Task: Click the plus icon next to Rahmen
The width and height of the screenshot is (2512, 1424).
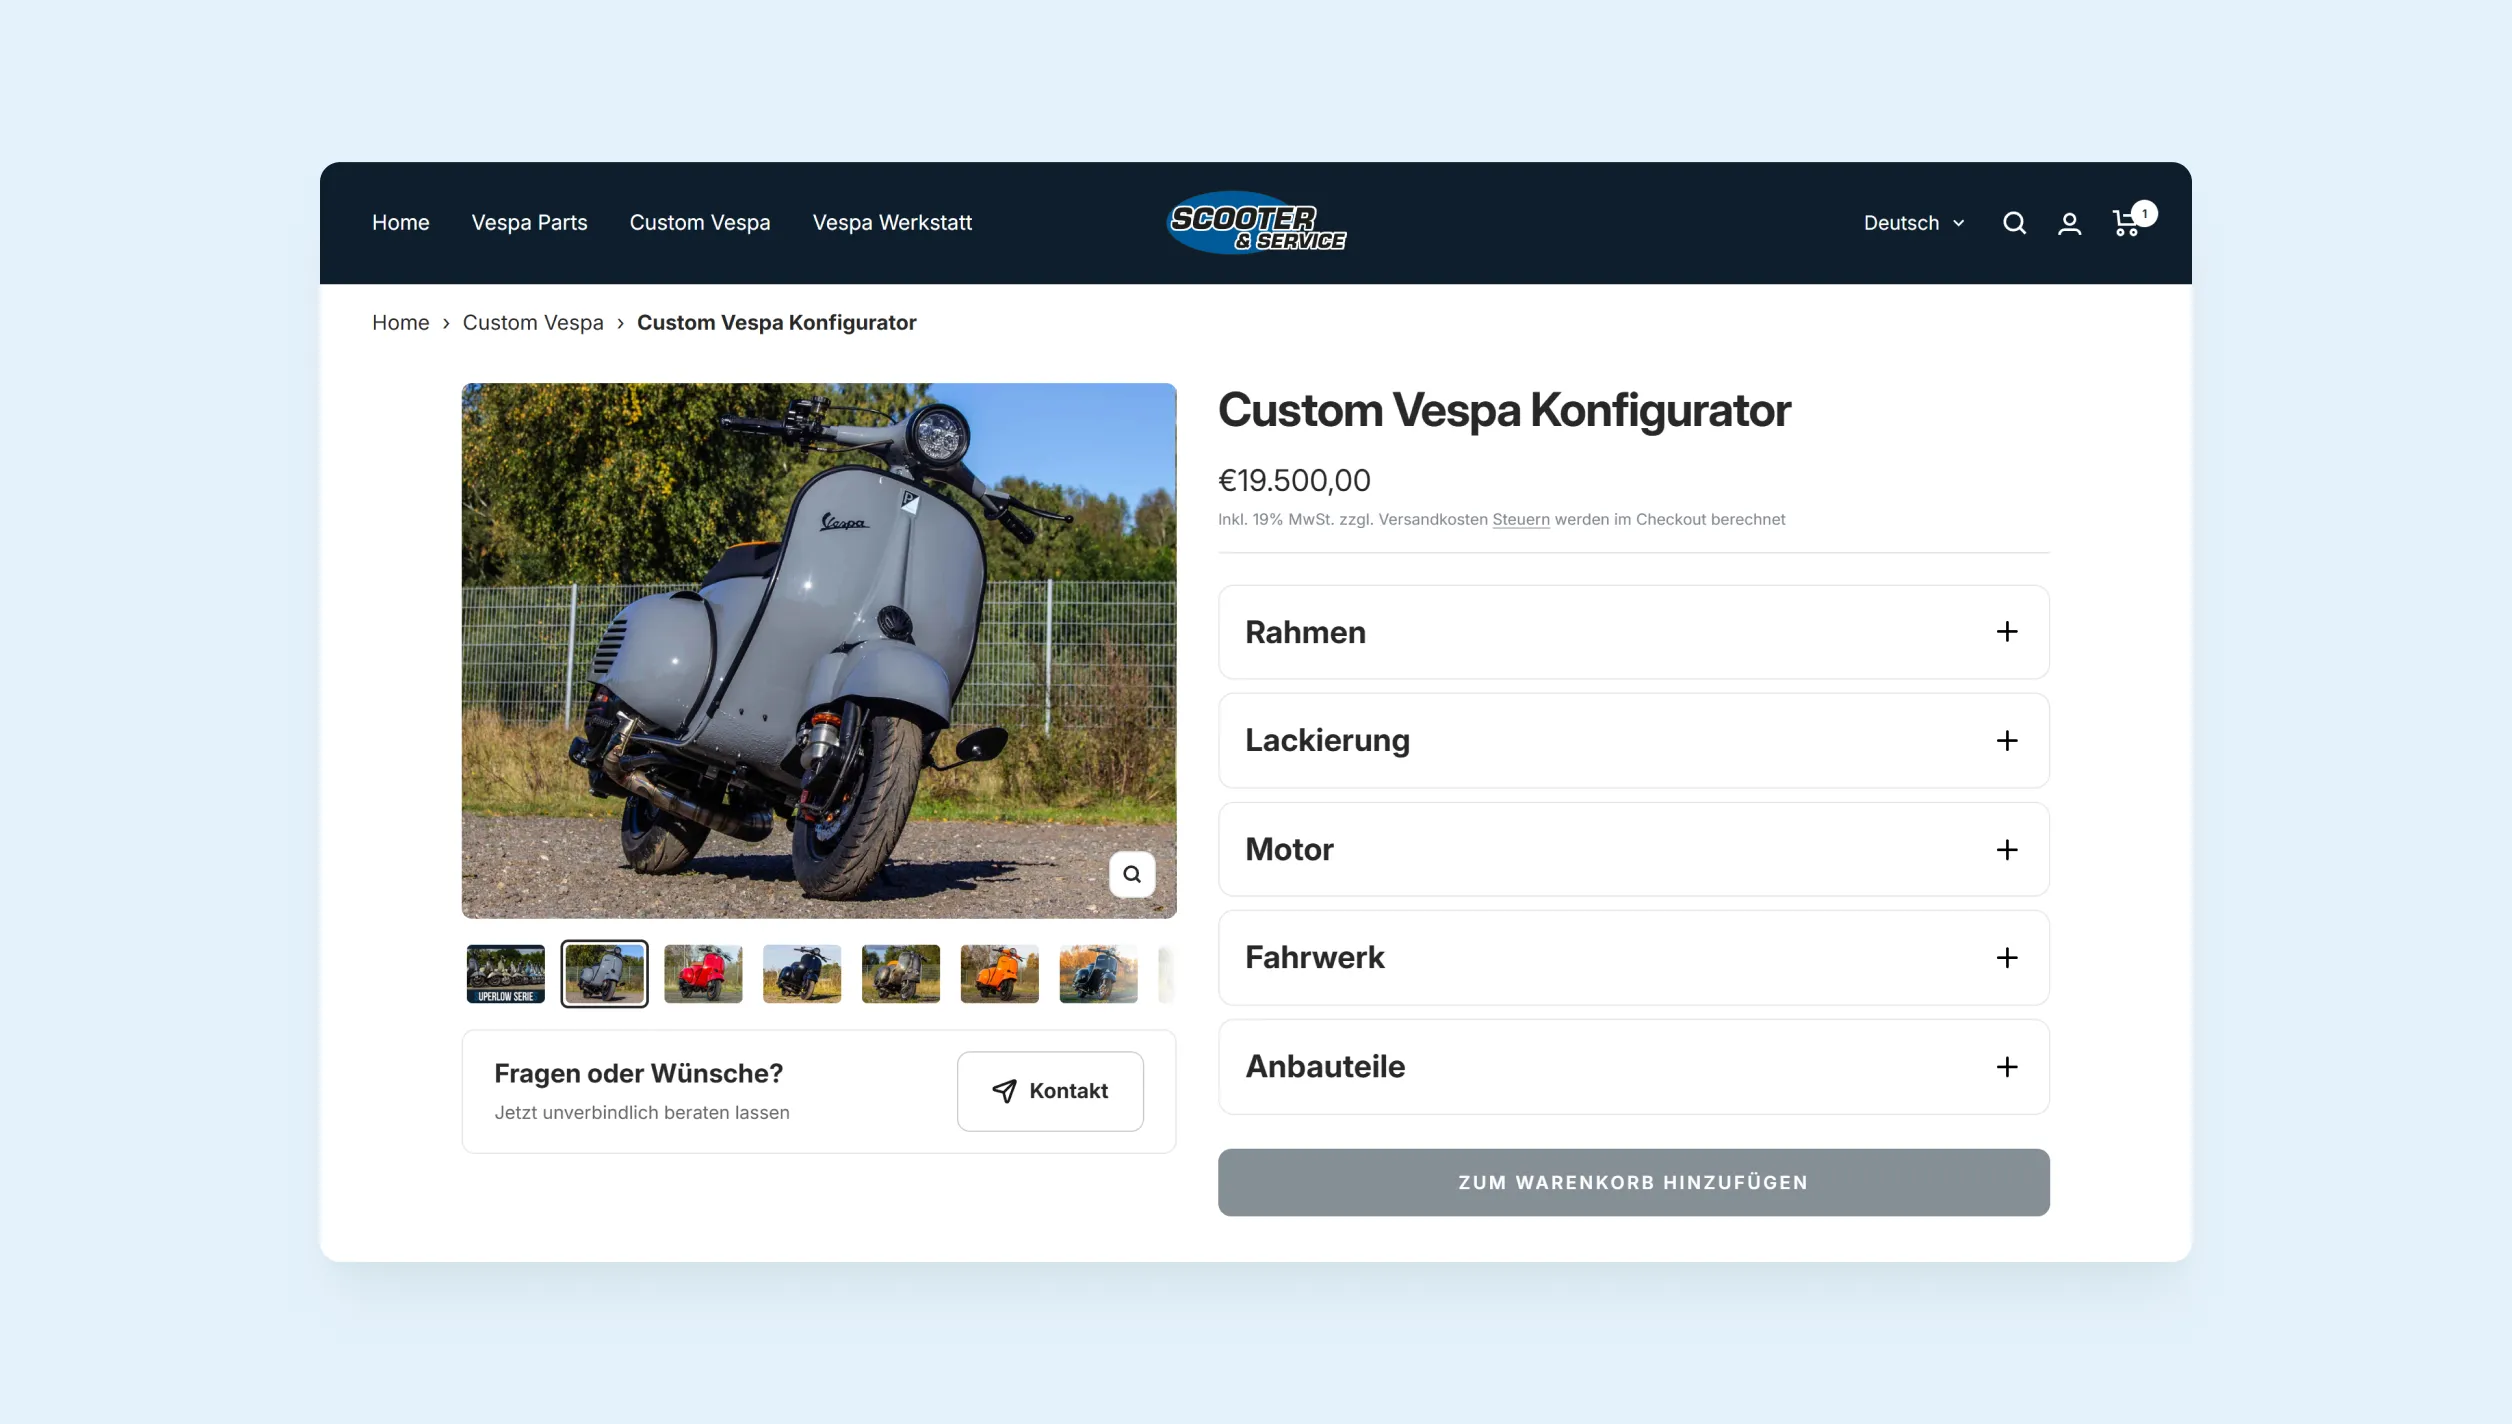Action: click(2006, 632)
